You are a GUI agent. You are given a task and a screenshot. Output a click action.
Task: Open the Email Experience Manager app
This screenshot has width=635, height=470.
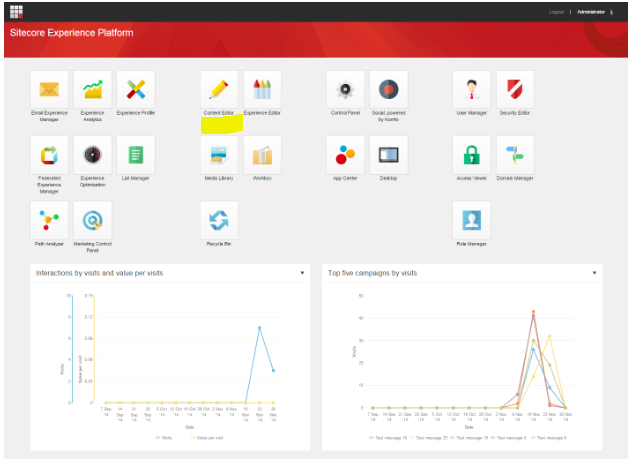49,89
